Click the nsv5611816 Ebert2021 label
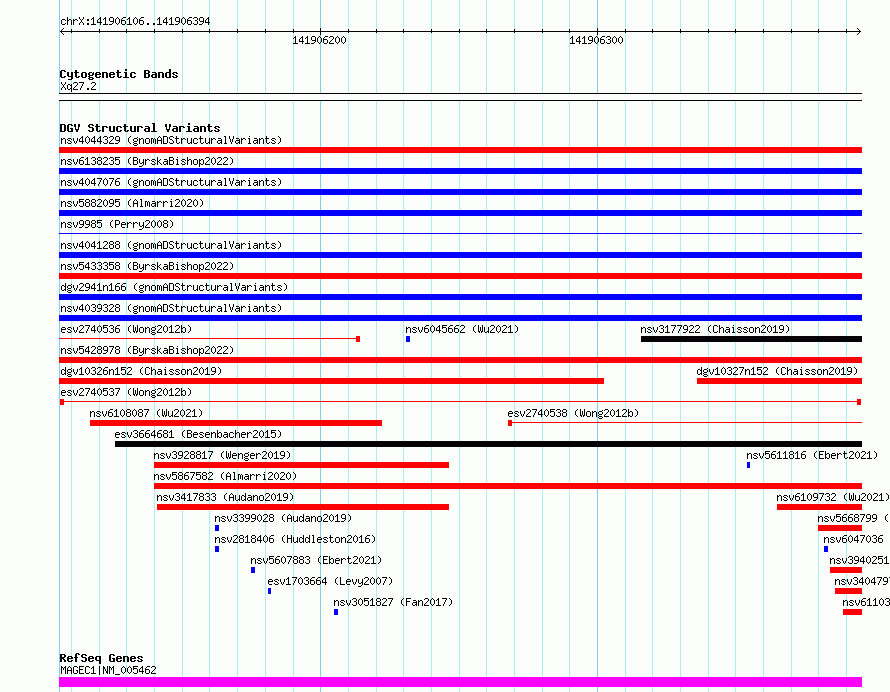890x692 pixels. point(812,455)
